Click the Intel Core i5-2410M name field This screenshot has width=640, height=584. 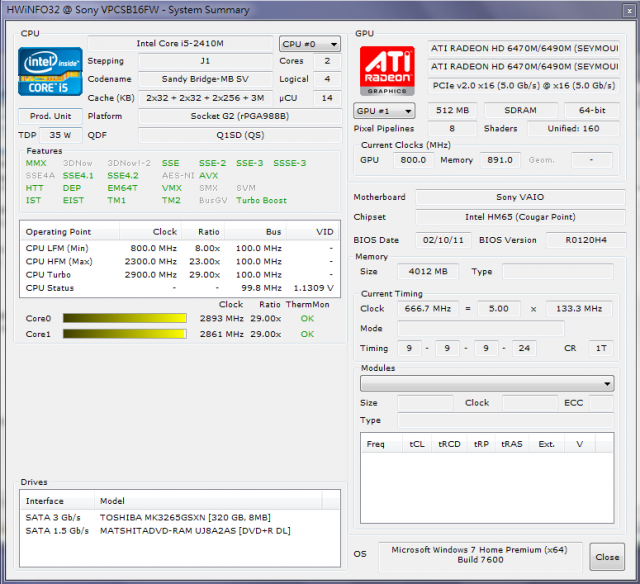[180, 43]
